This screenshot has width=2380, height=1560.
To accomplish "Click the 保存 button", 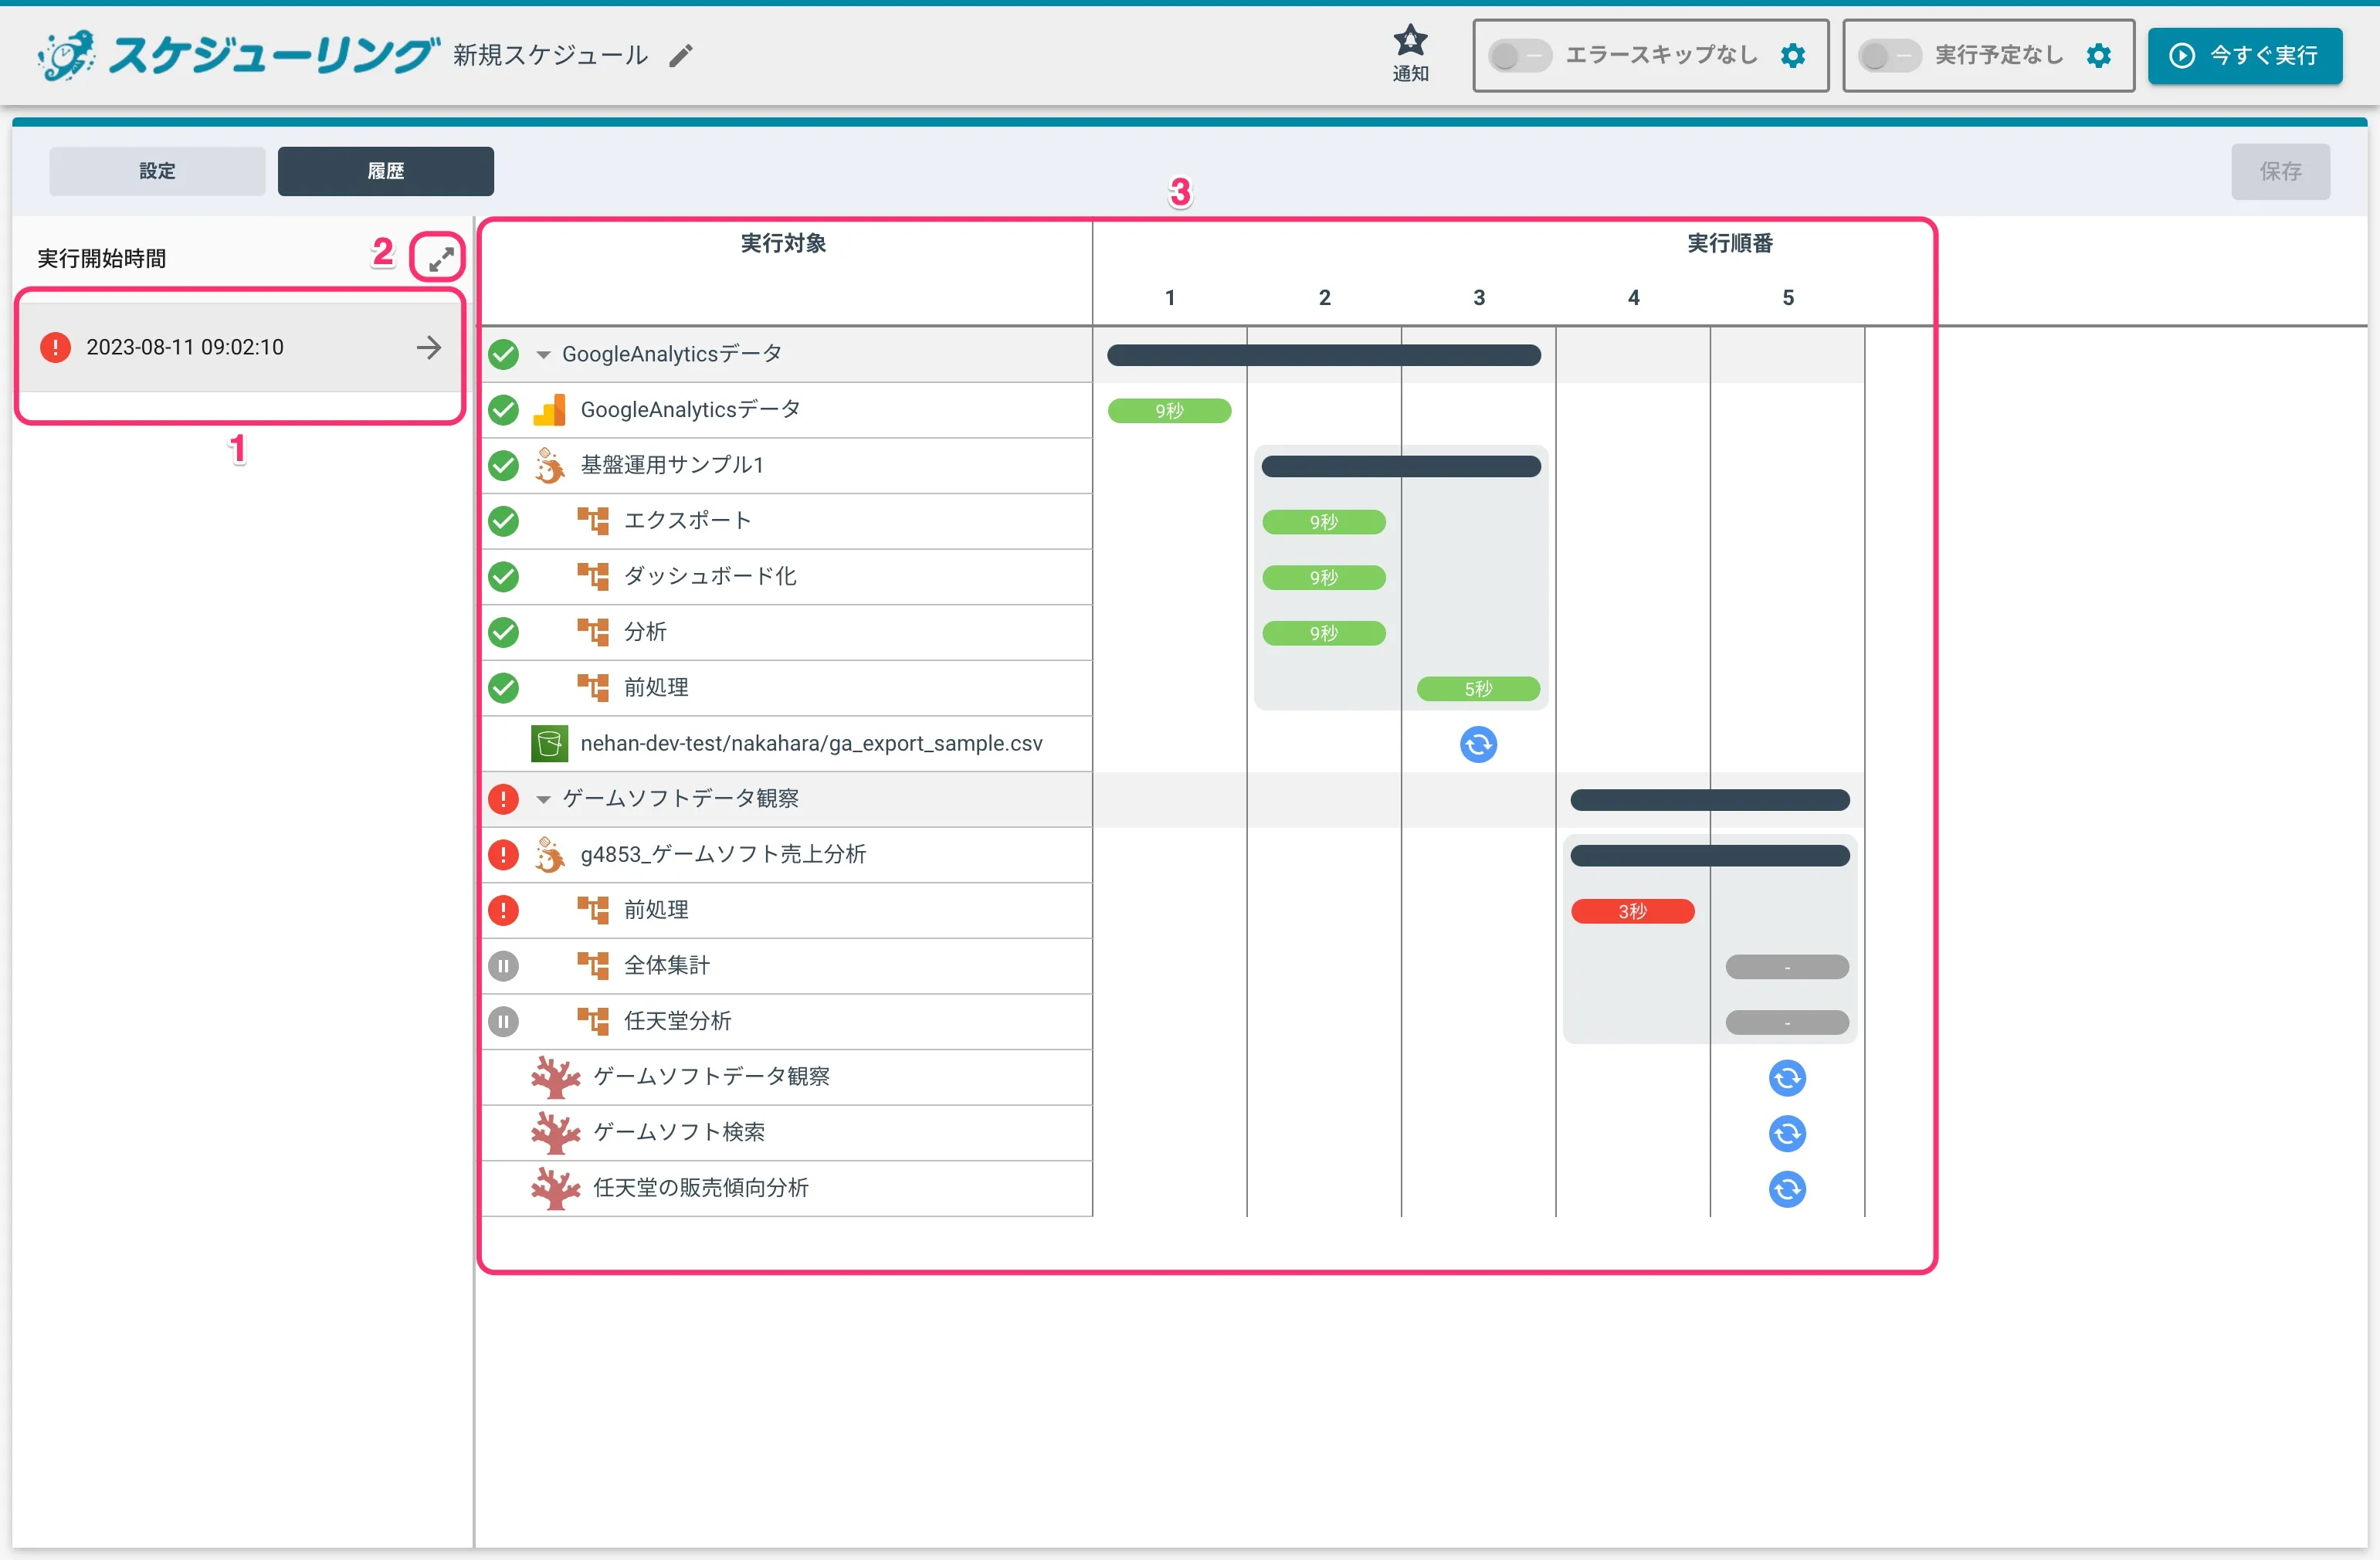I will 2280,171.
